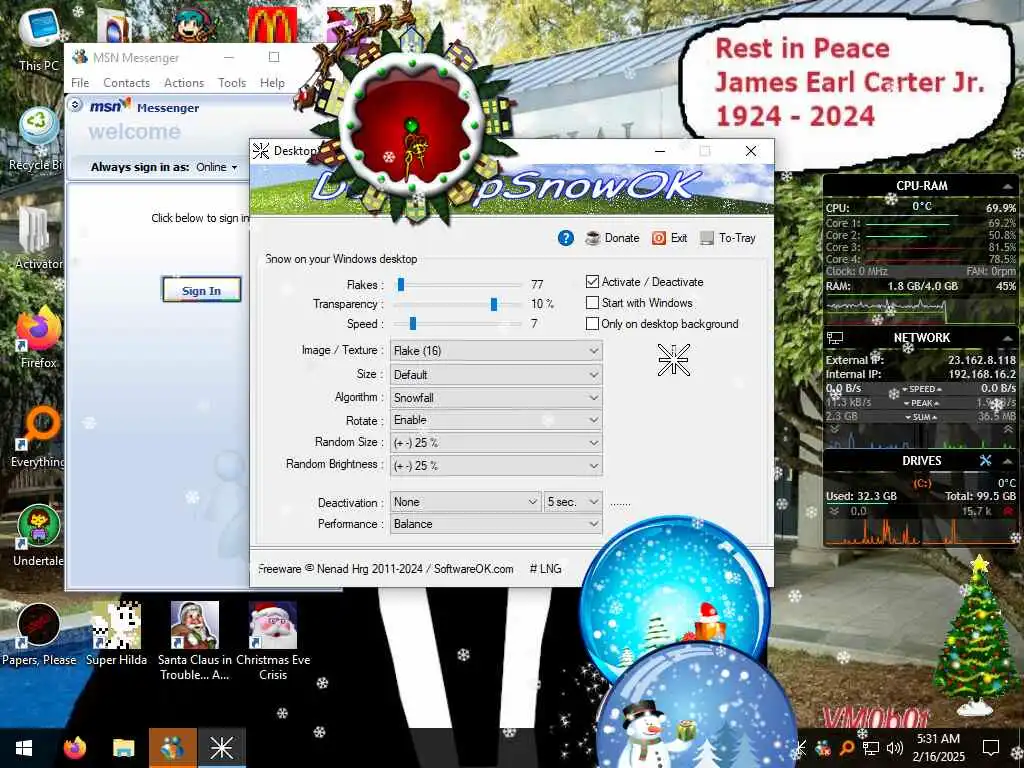This screenshot has height=768, width=1024.
Task: Click the MSN Messenger butterfly title icon
Action: click(80, 57)
